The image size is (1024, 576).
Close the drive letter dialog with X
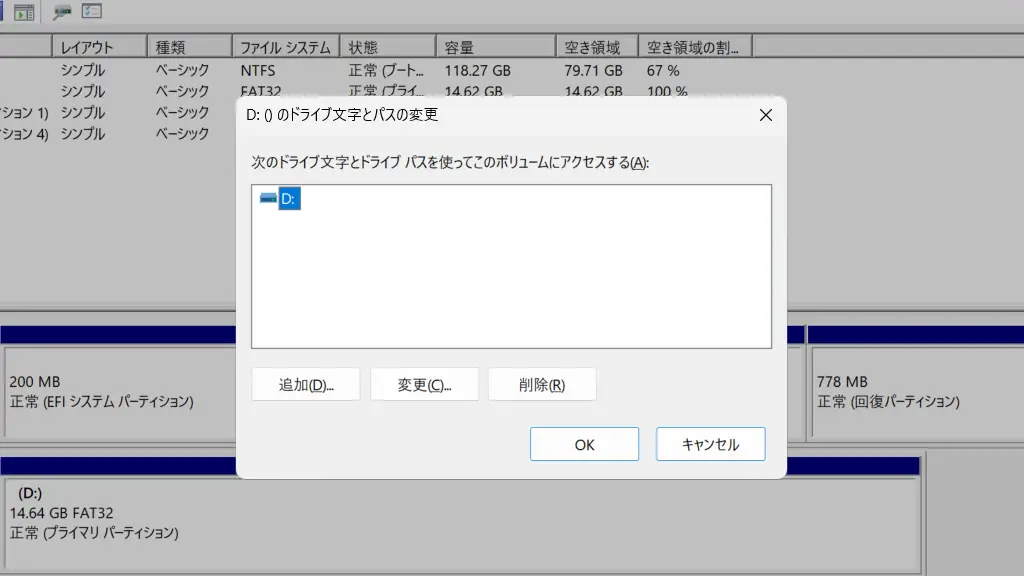(x=766, y=115)
